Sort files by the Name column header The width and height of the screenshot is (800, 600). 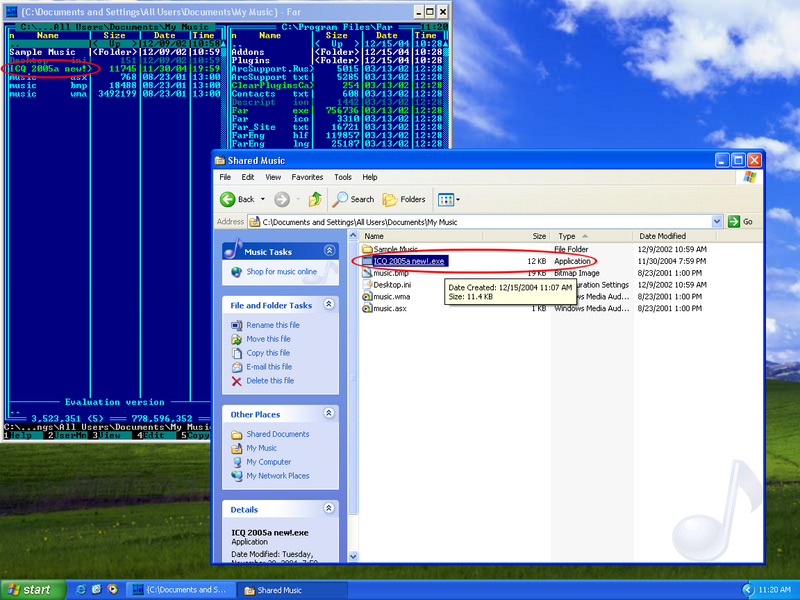pyautogui.click(x=421, y=236)
